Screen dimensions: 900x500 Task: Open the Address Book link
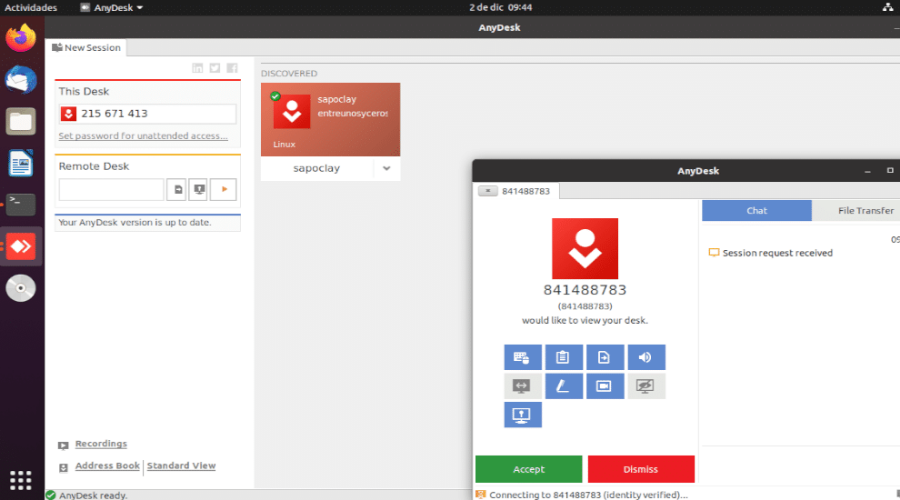click(x=107, y=466)
